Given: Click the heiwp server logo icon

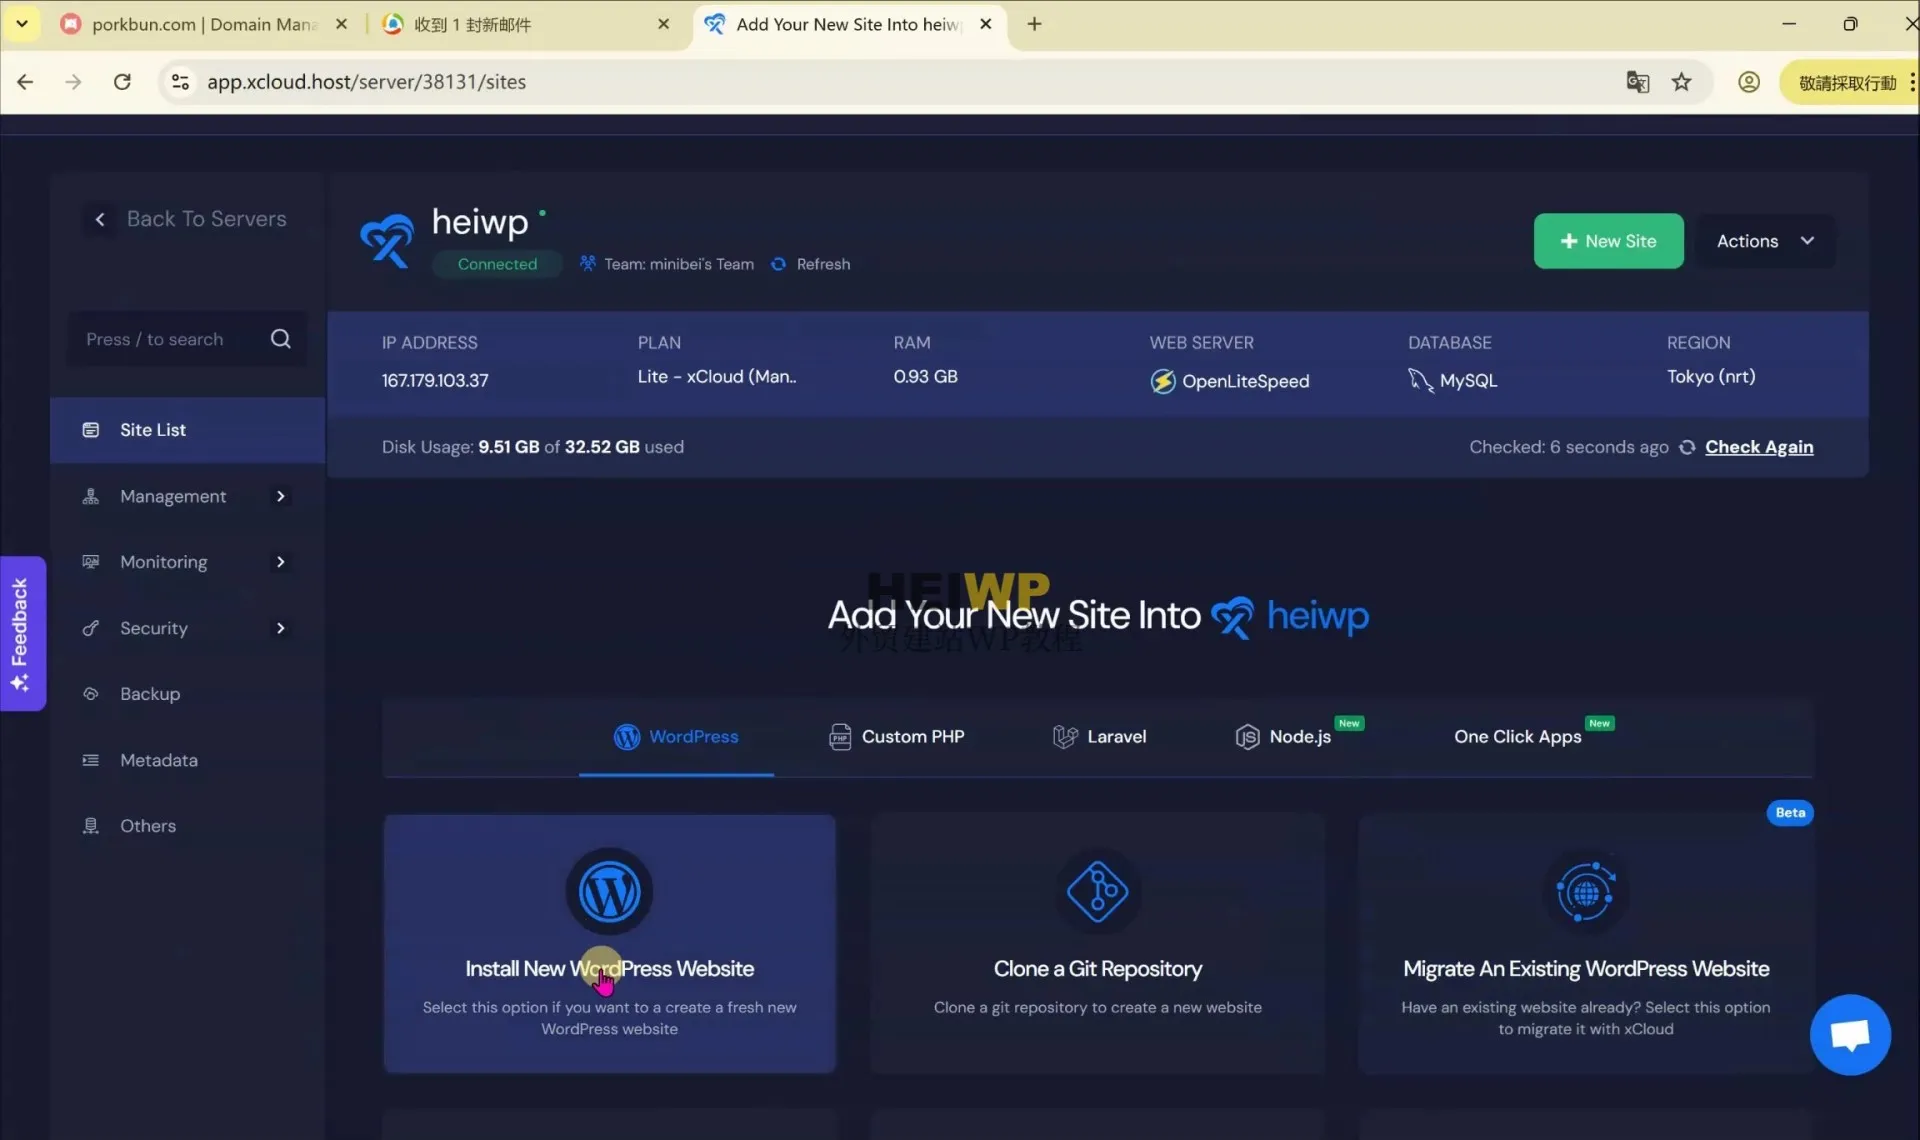Looking at the screenshot, I should coord(387,240).
